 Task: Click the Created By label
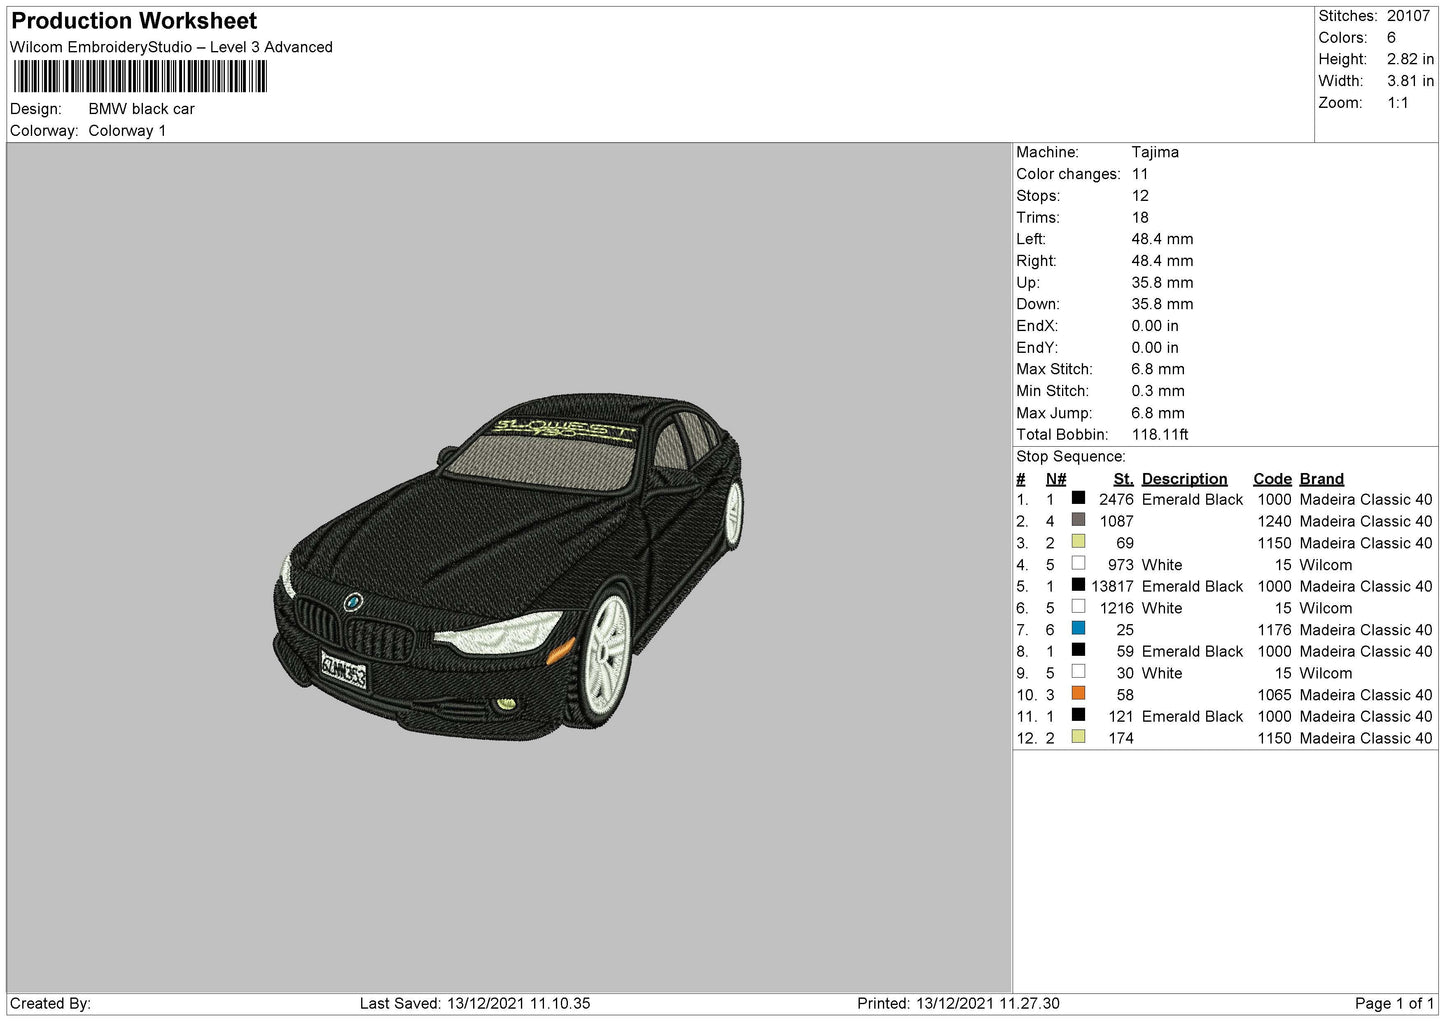(x=50, y=1003)
